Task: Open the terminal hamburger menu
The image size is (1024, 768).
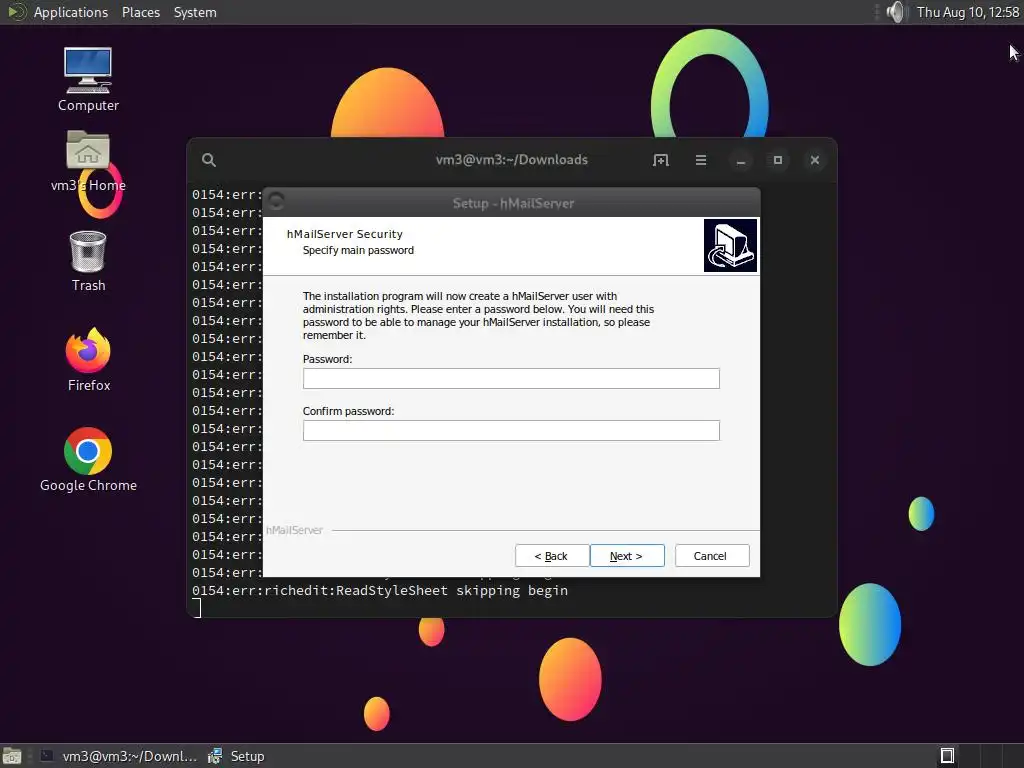Action: pos(701,160)
